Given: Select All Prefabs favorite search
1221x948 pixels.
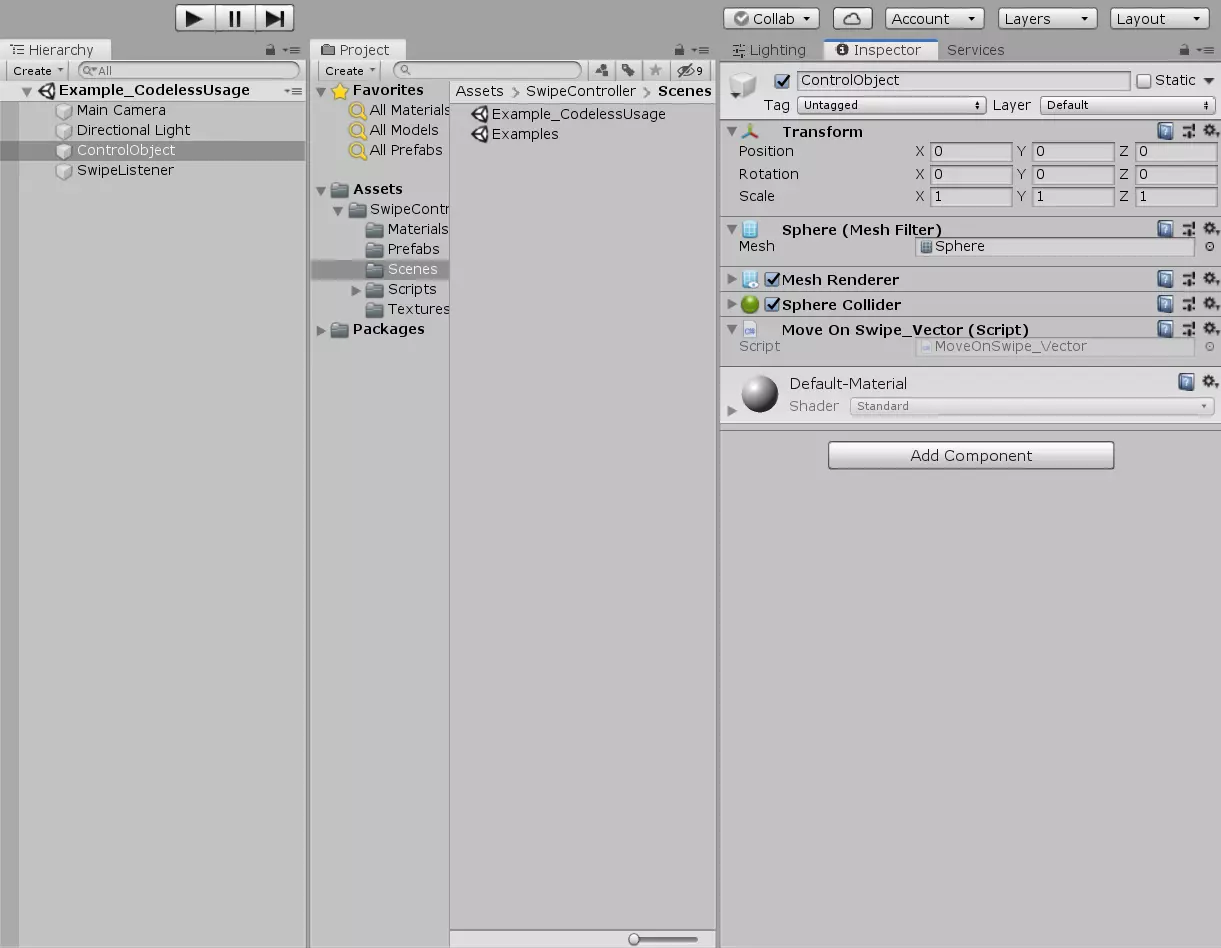Looking at the screenshot, I should pos(406,150).
